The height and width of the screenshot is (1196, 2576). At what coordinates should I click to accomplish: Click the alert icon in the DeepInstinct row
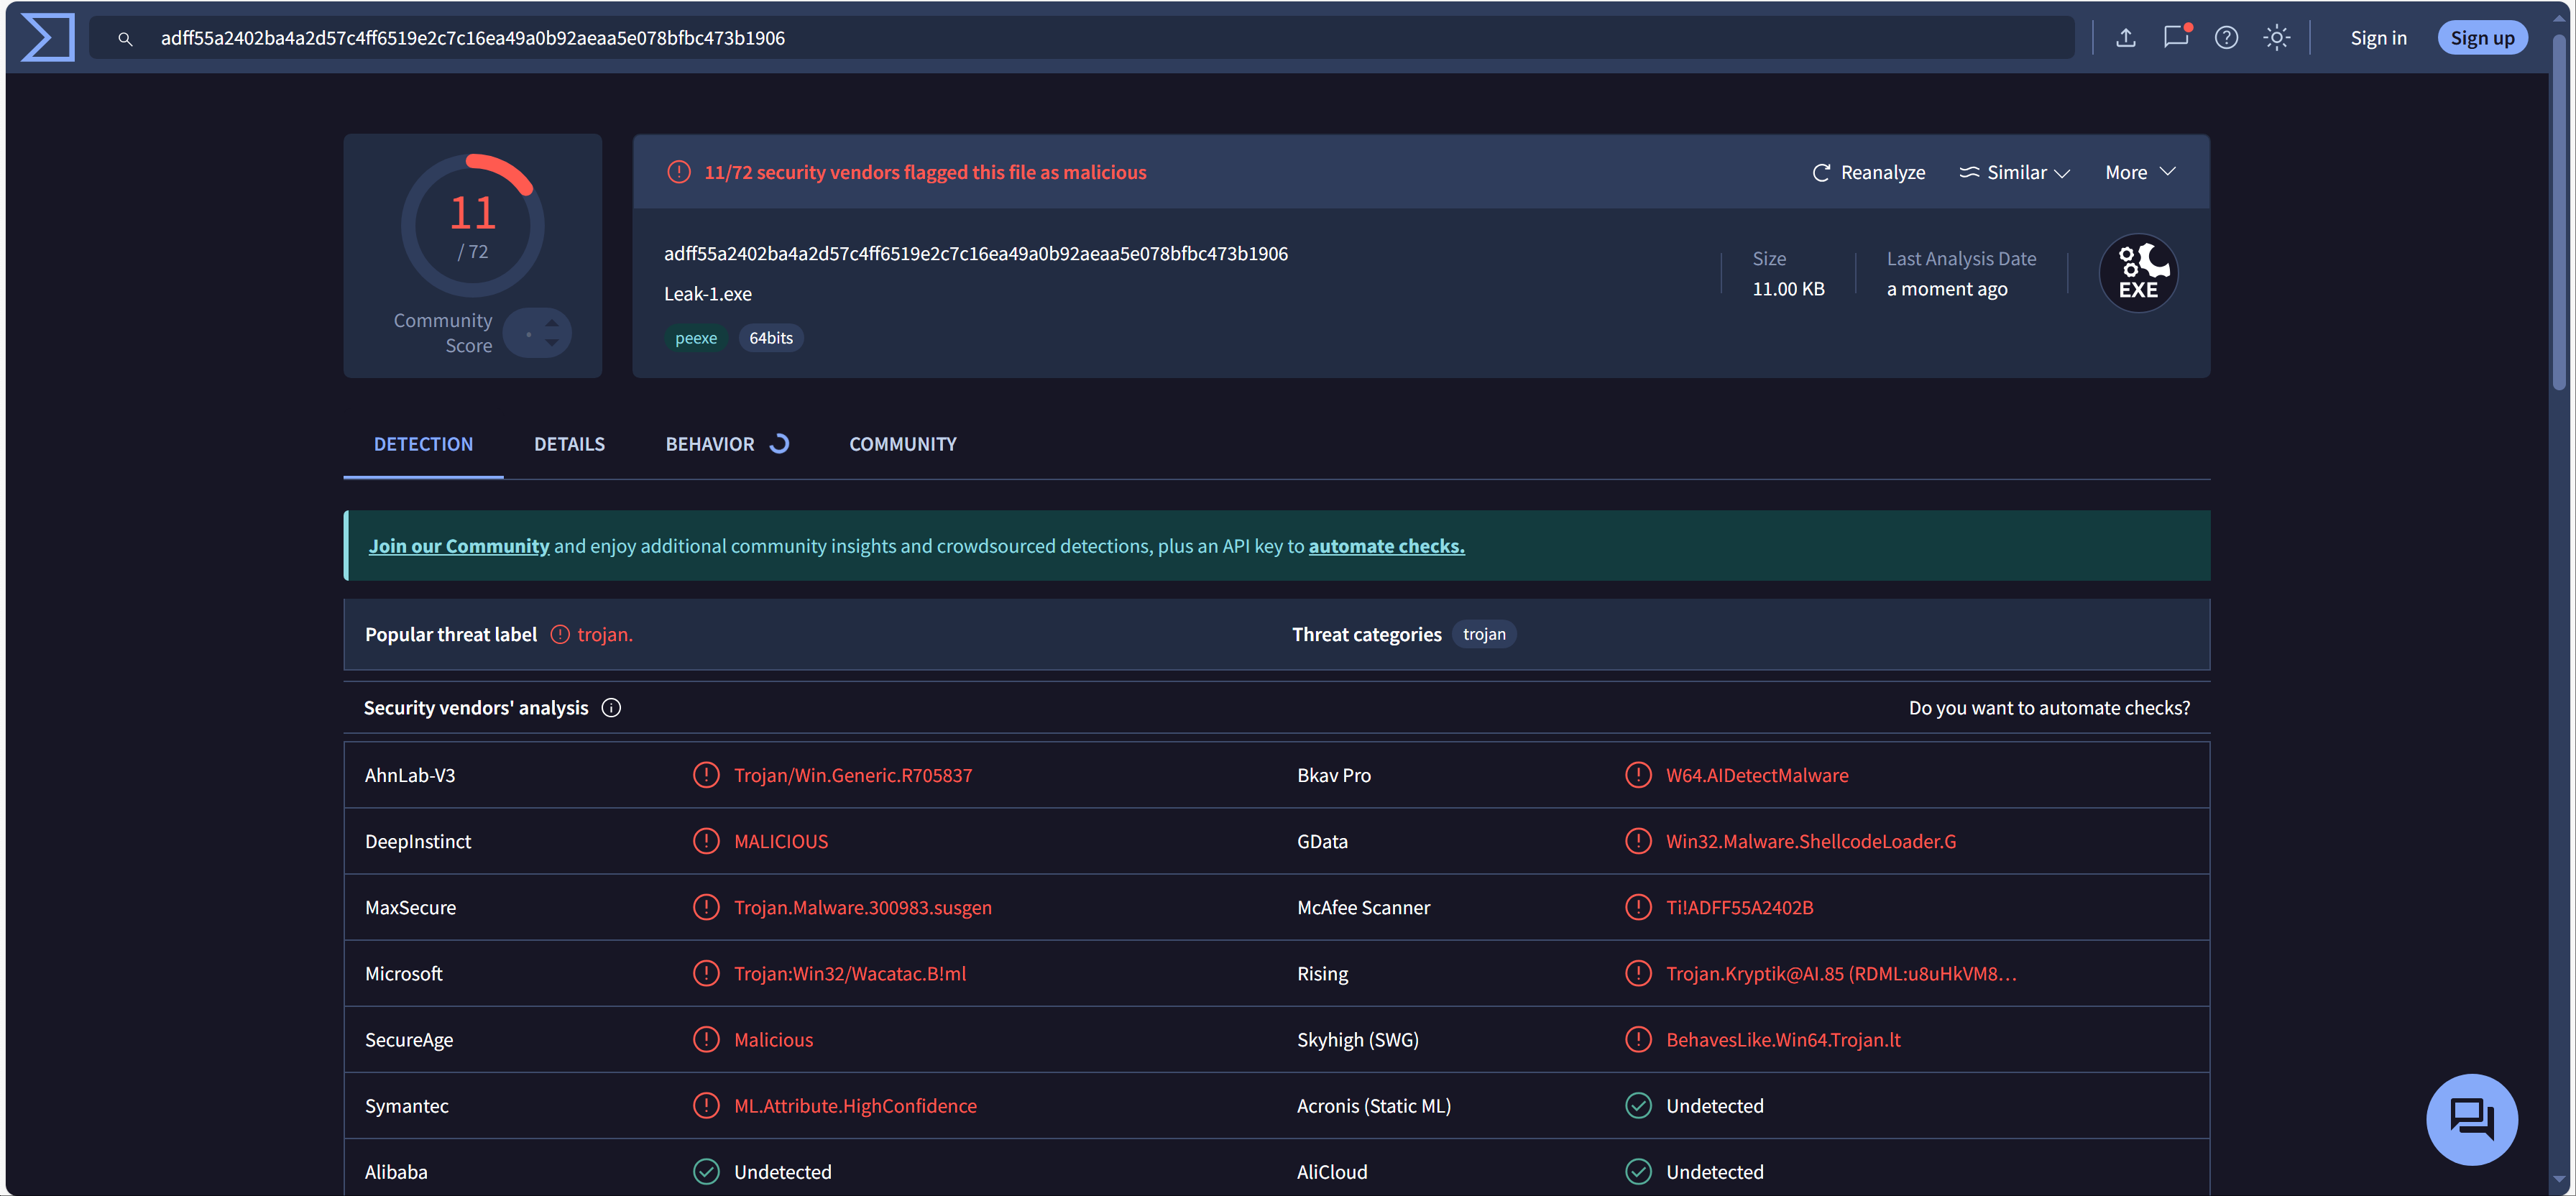coord(706,841)
